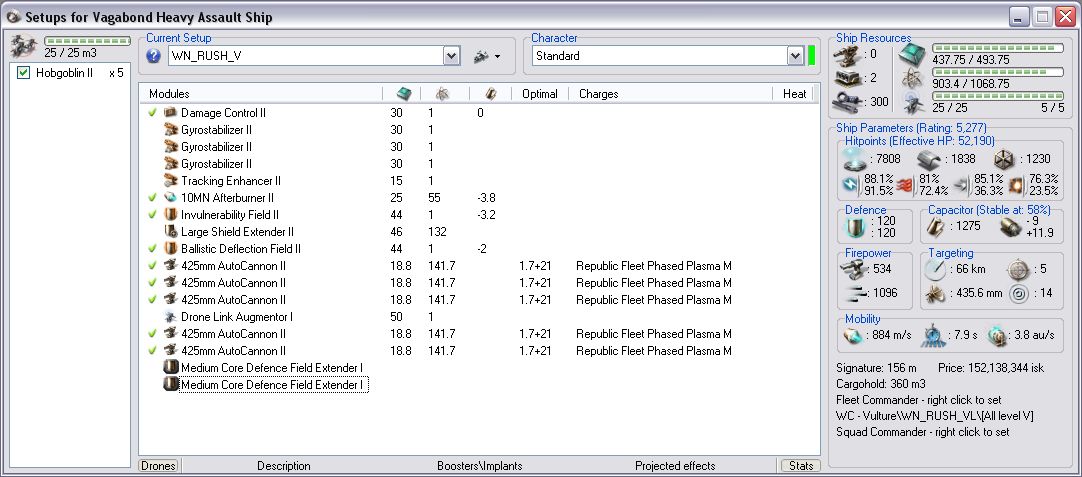Select second Medium Core Defence Field Extender I
Screen dimensions: 1082x477
pos(273,384)
